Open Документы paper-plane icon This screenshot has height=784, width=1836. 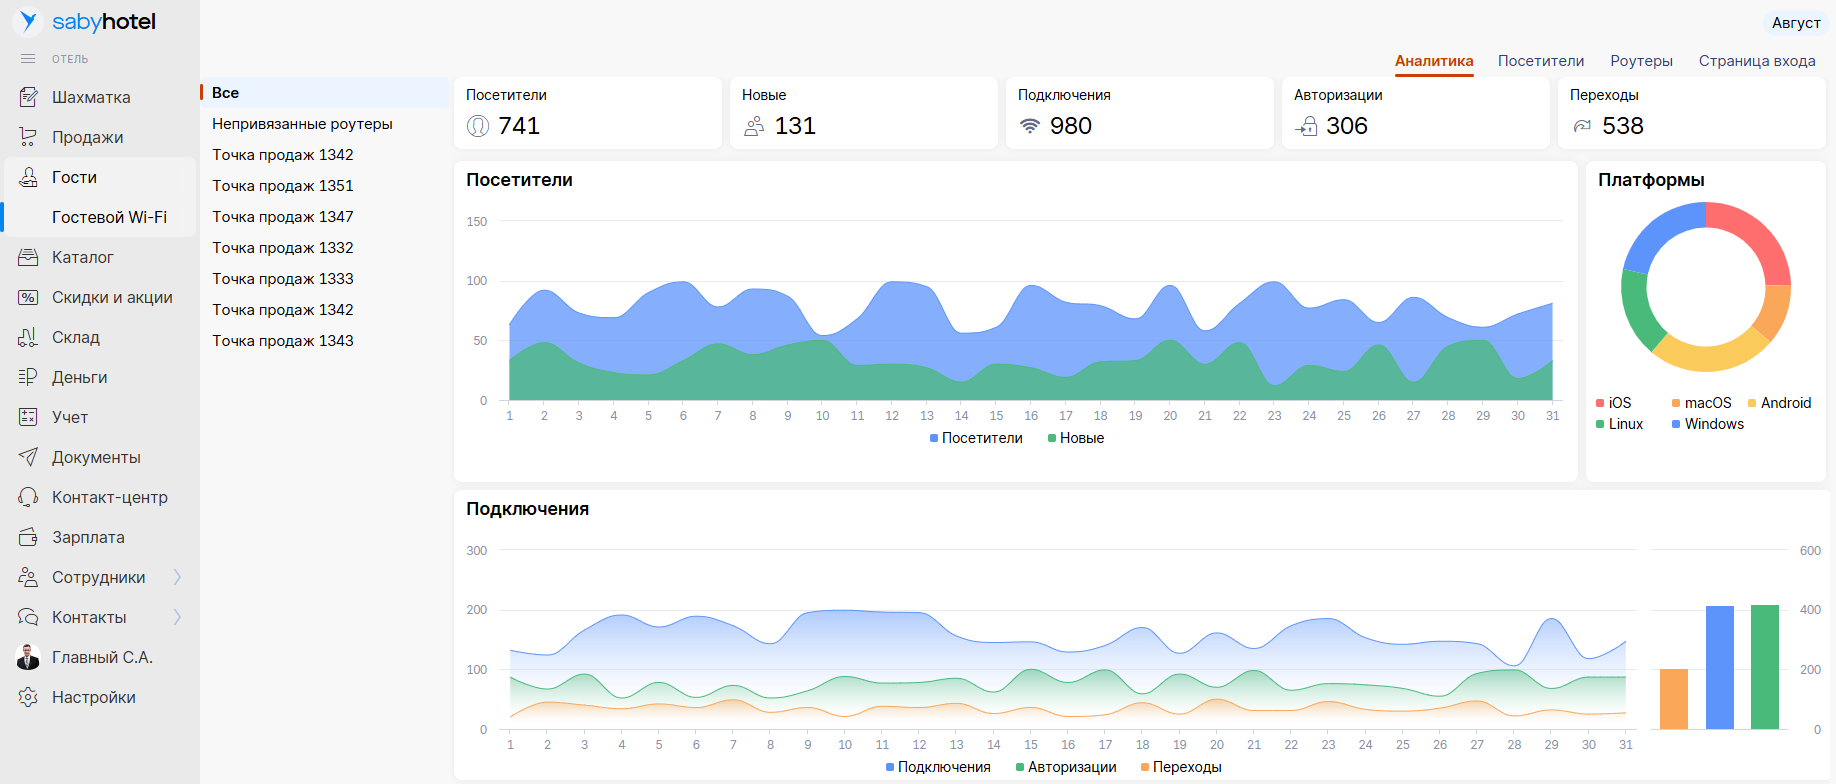point(28,457)
